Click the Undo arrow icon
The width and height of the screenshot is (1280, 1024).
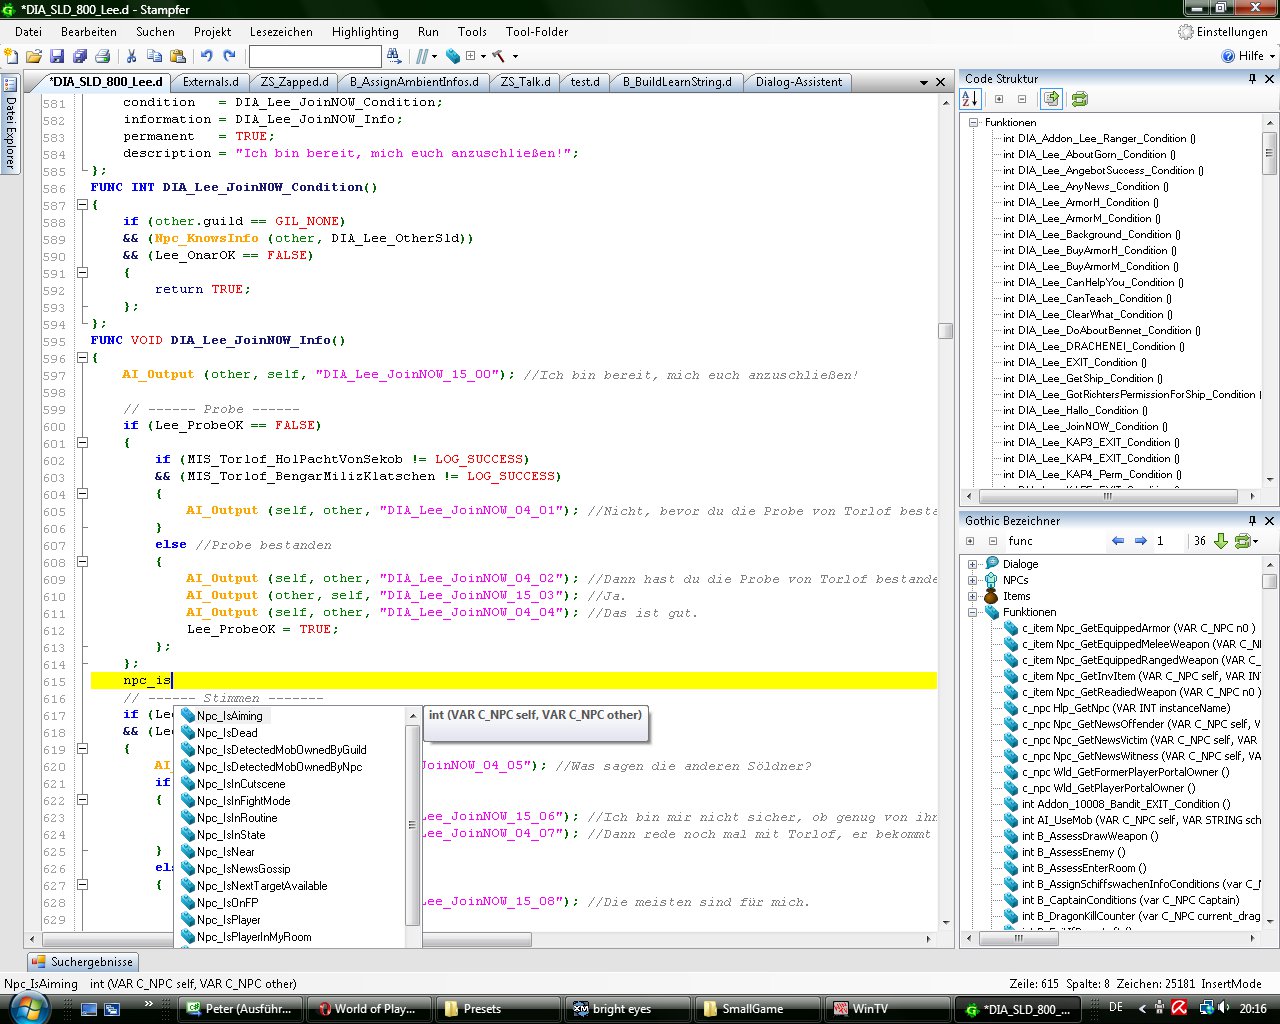(x=206, y=56)
